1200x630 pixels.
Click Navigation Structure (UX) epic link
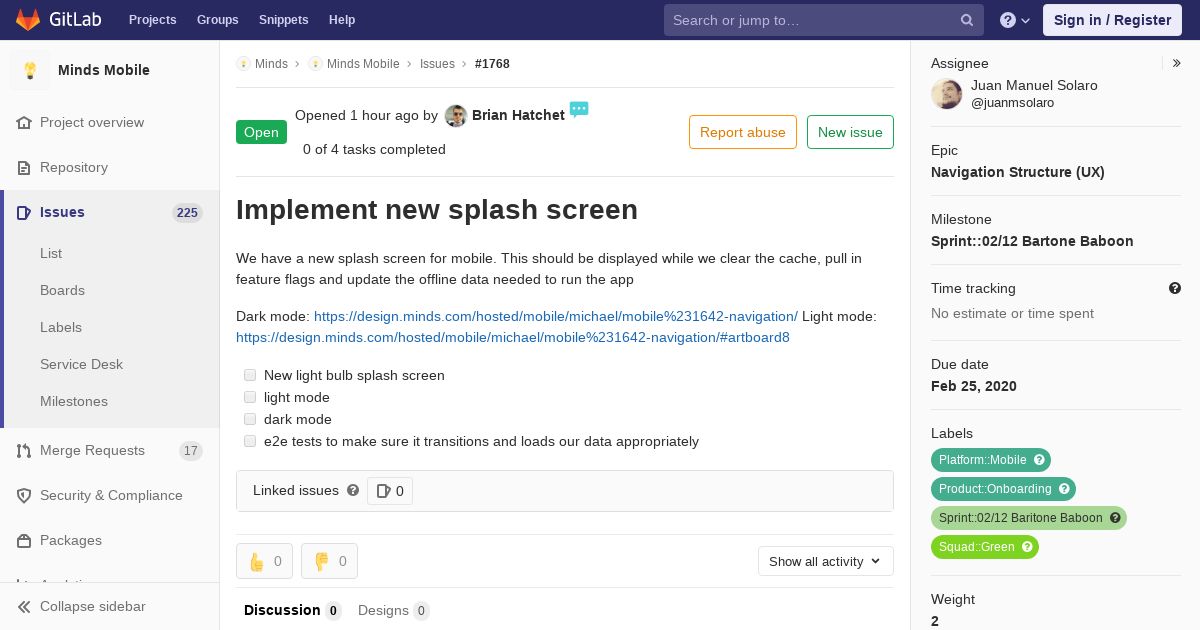pyautogui.click(x=1018, y=172)
